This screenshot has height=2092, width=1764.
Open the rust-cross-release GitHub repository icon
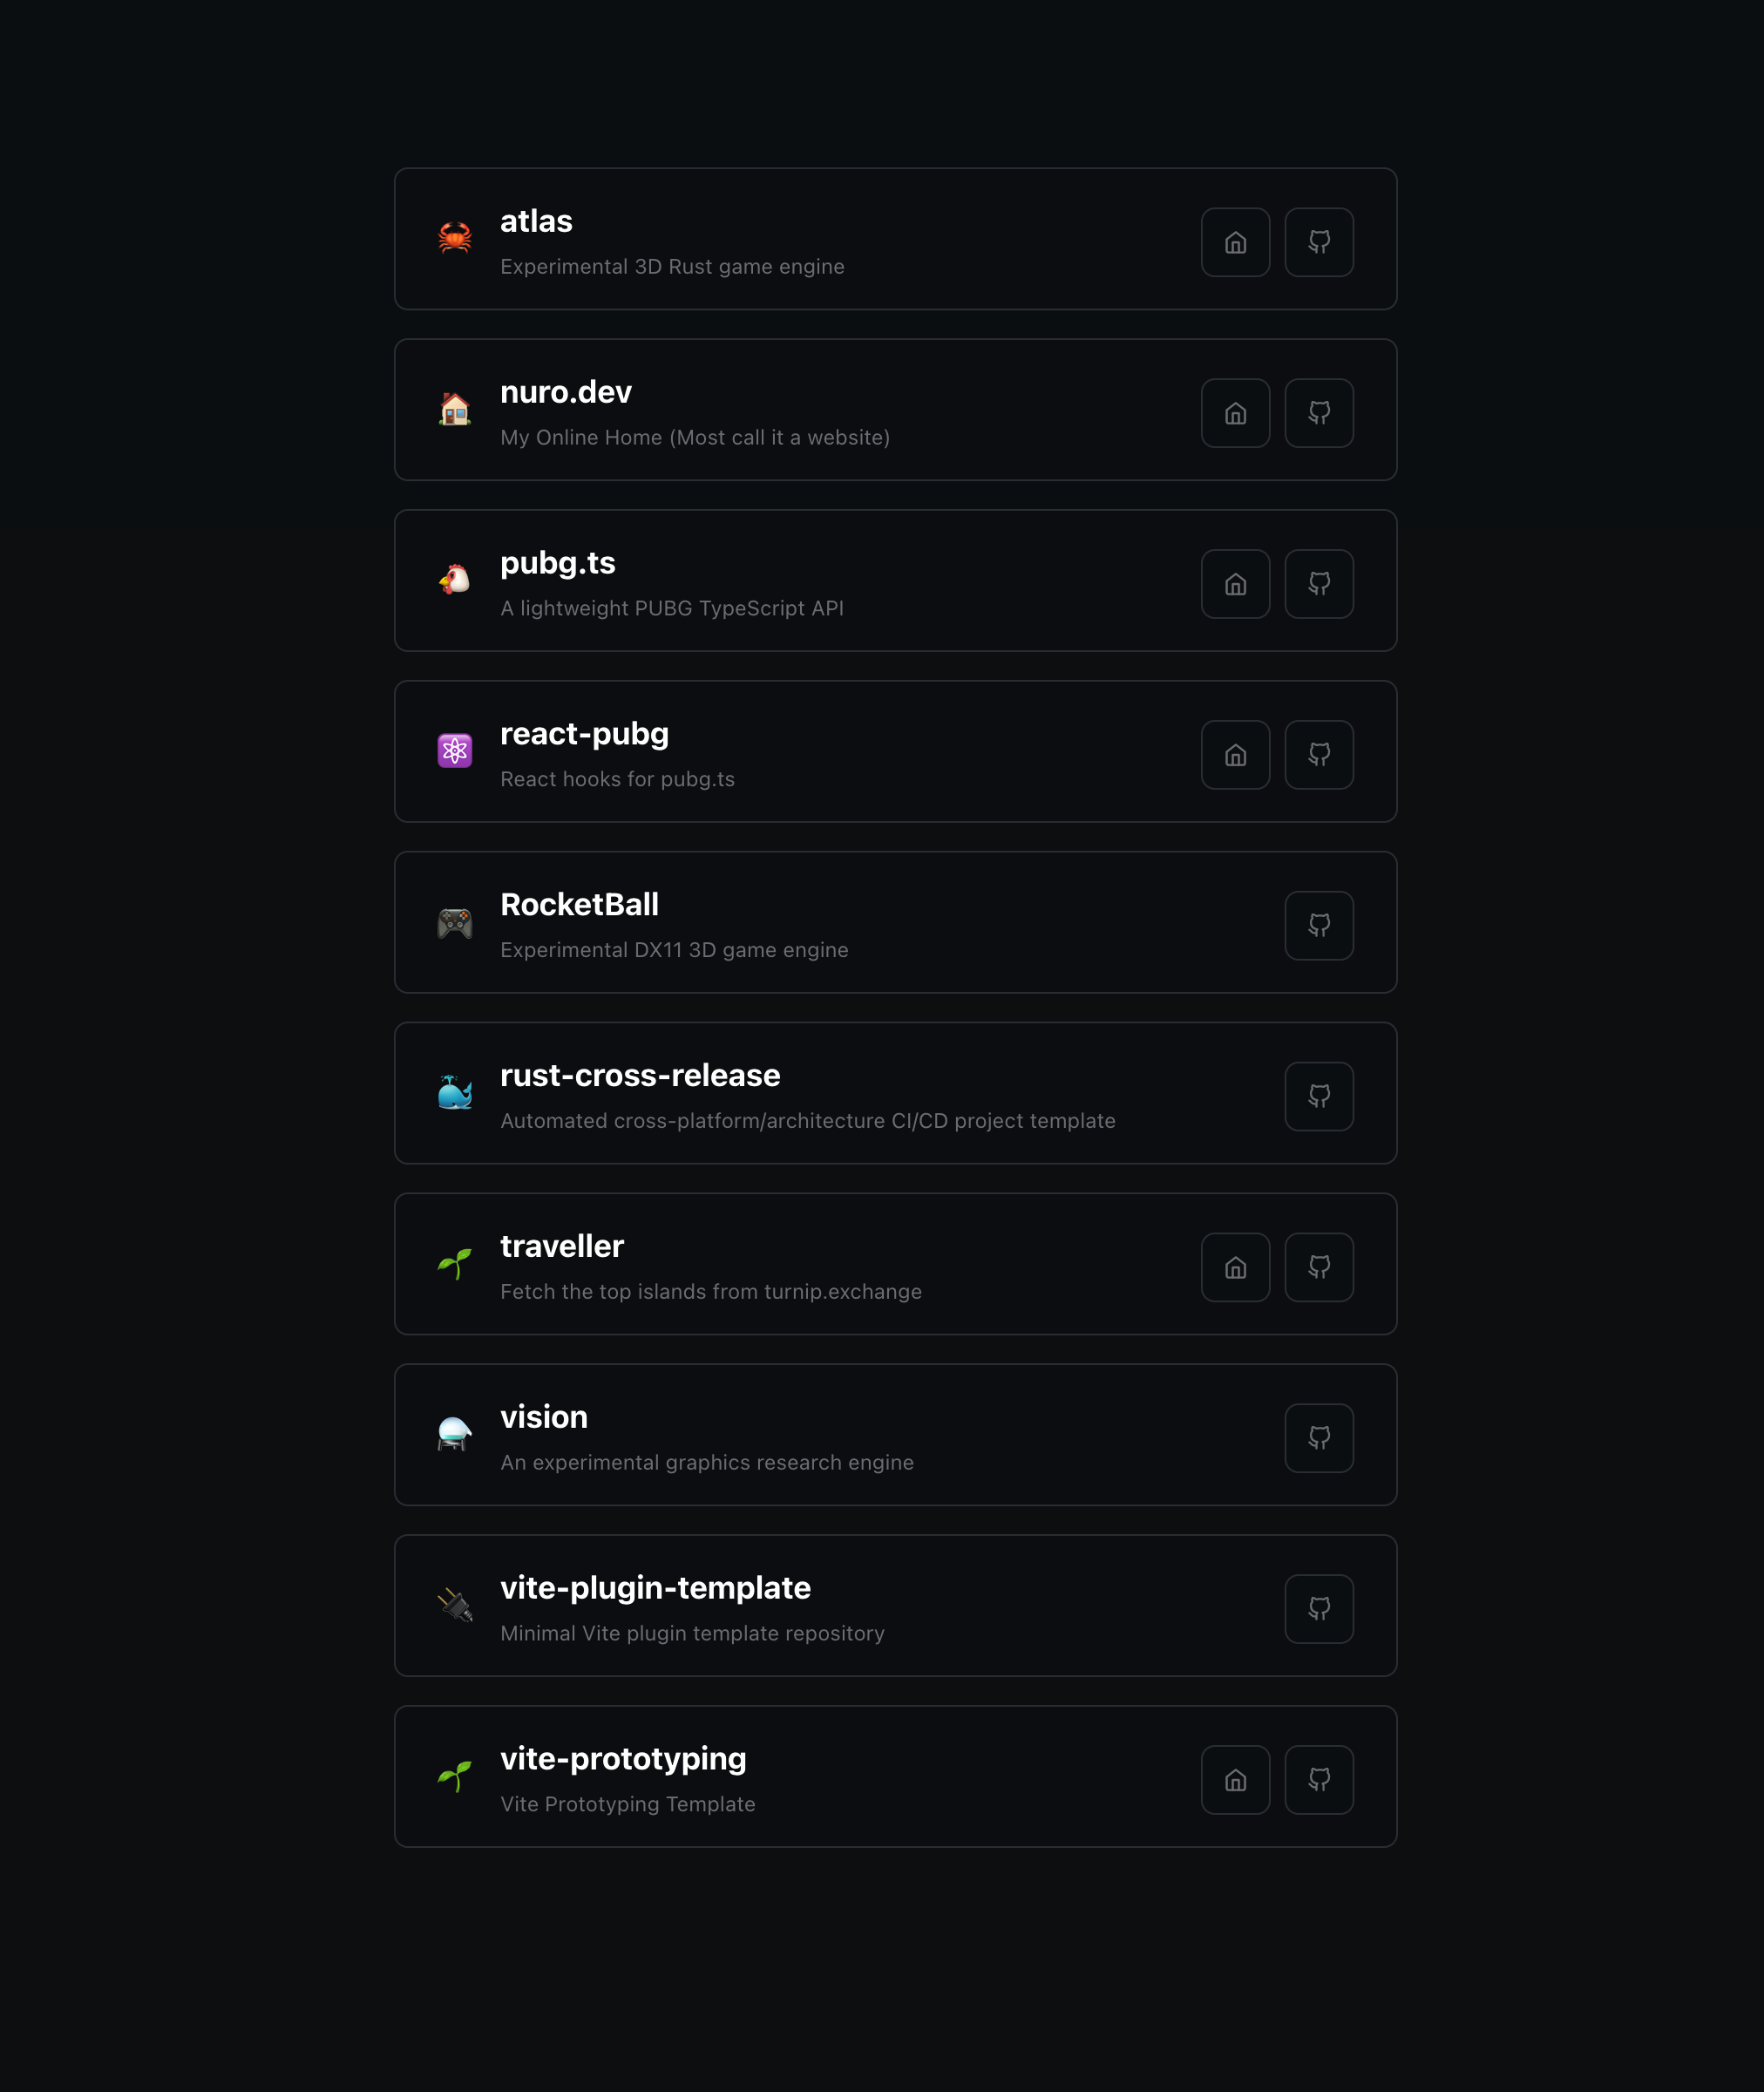(x=1319, y=1096)
